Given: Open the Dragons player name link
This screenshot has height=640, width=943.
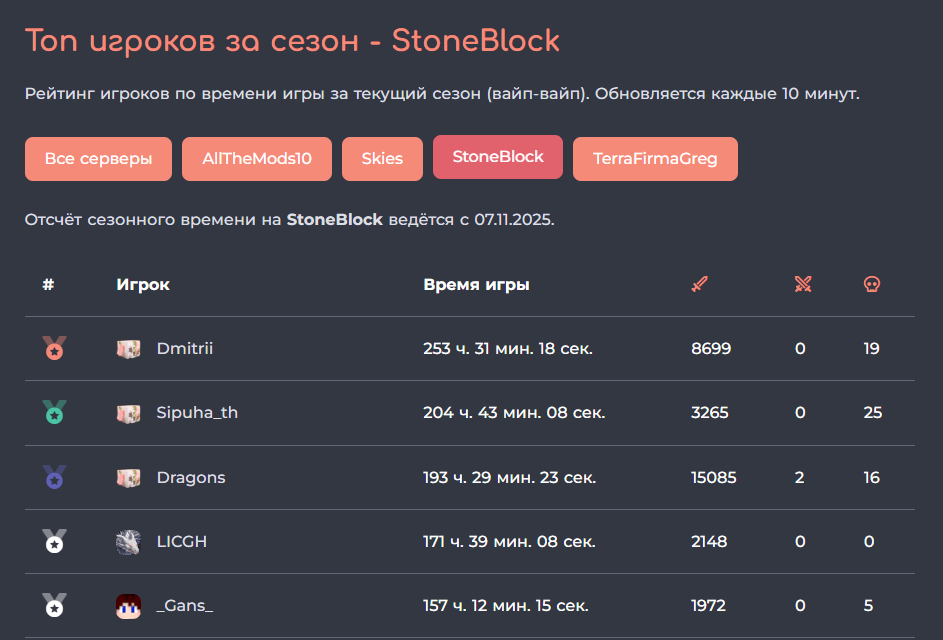Looking at the screenshot, I should (x=191, y=477).
